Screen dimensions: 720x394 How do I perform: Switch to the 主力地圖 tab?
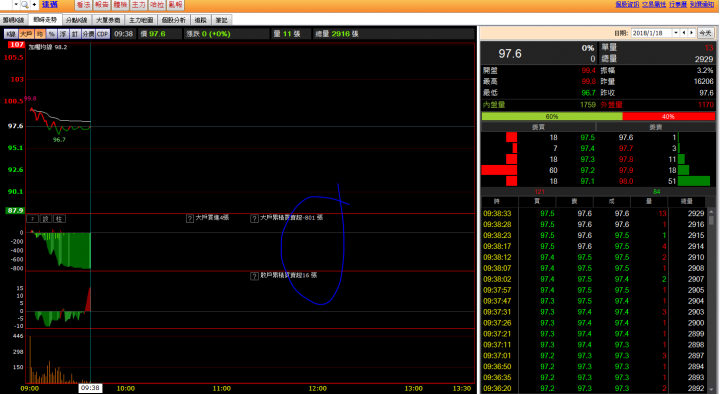coord(141,20)
